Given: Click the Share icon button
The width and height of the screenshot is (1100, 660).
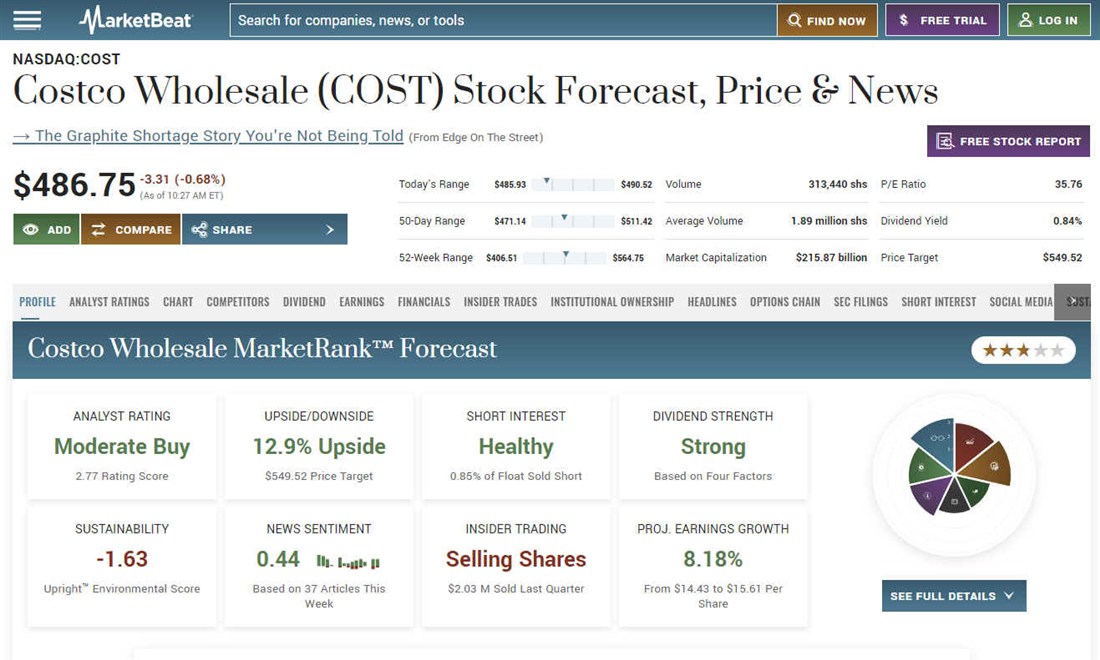Looking at the screenshot, I should click(x=222, y=229).
